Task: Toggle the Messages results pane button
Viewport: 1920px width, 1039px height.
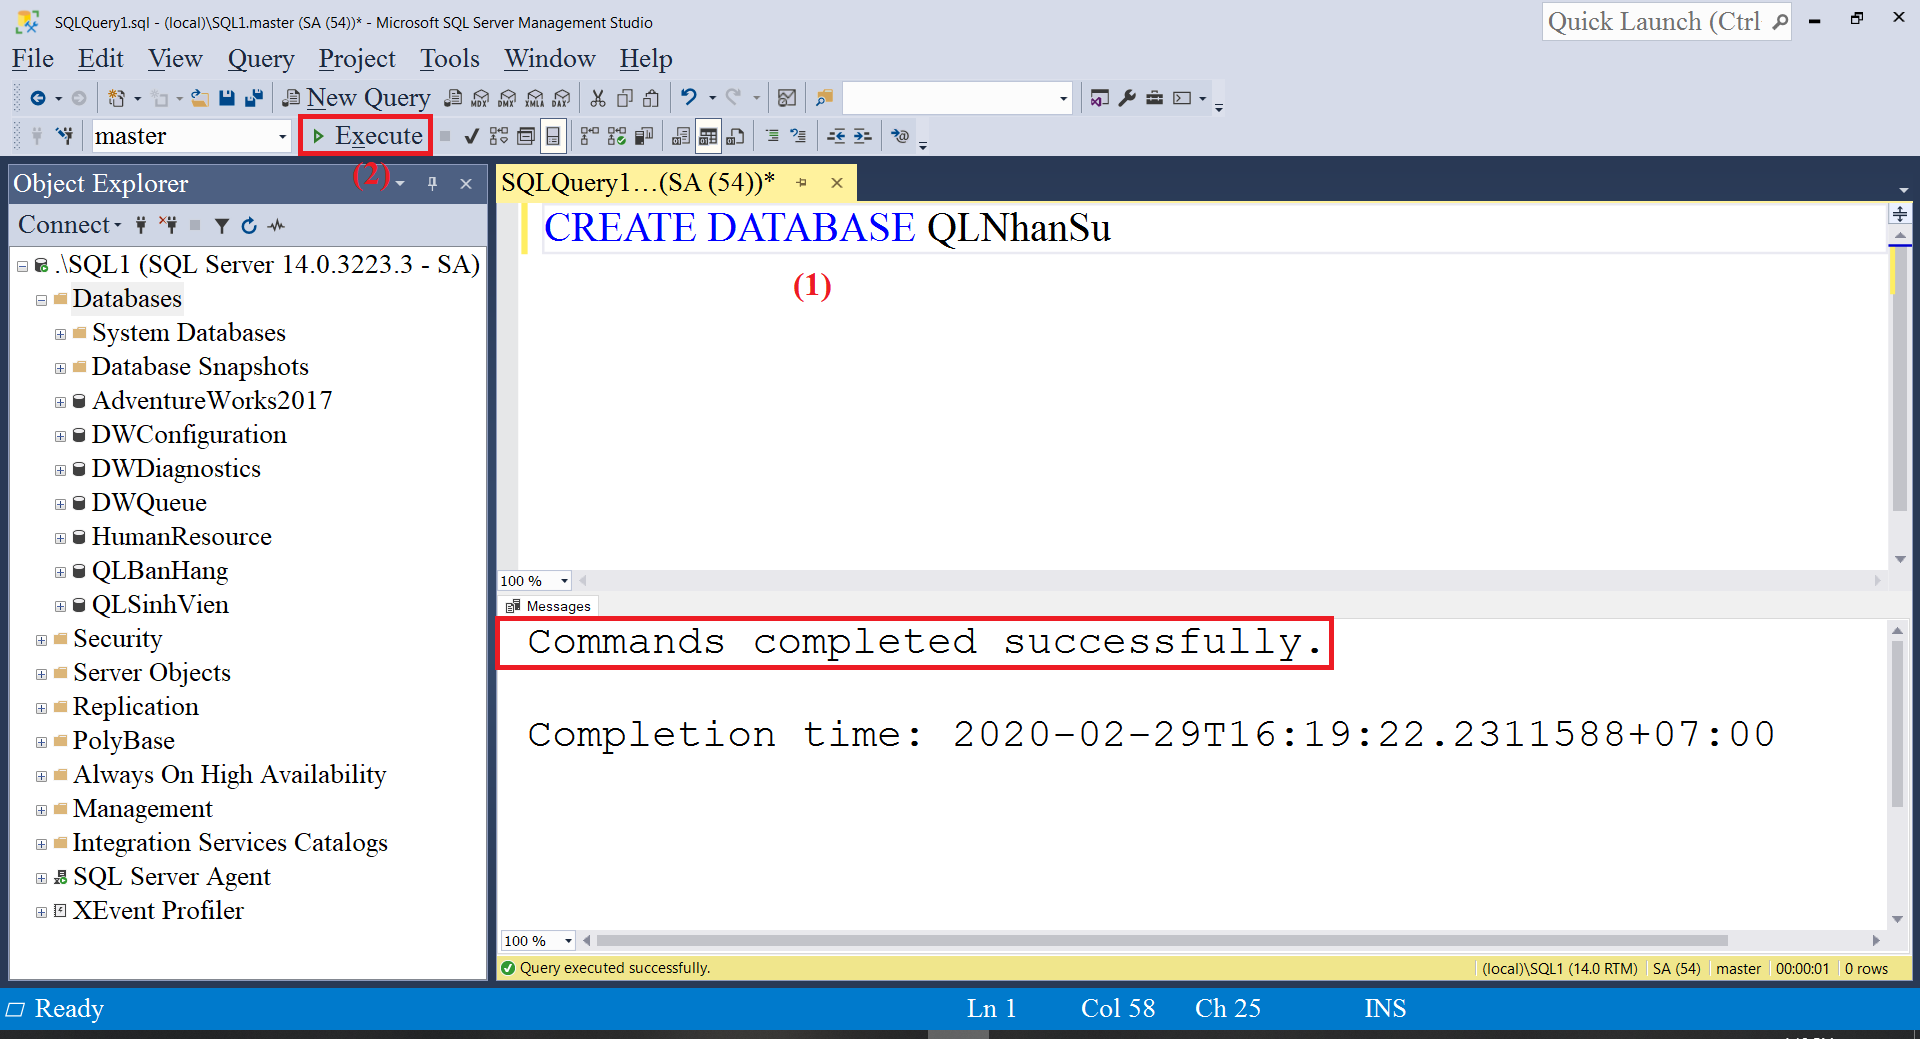Action: pyautogui.click(x=548, y=605)
